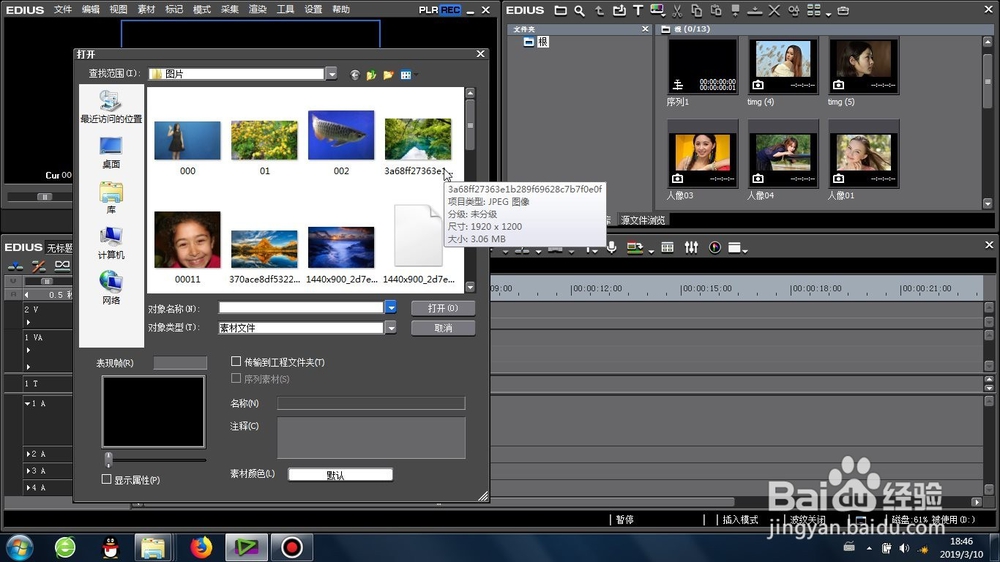
Task: Open the 设置 menu
Action: (x=313, y=10)
